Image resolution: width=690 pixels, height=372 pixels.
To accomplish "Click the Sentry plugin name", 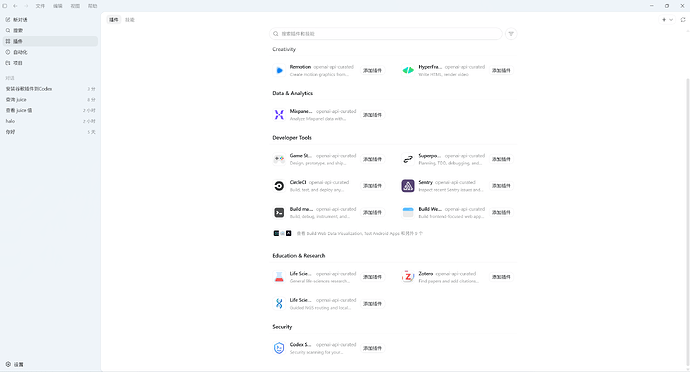I will 426,182.
